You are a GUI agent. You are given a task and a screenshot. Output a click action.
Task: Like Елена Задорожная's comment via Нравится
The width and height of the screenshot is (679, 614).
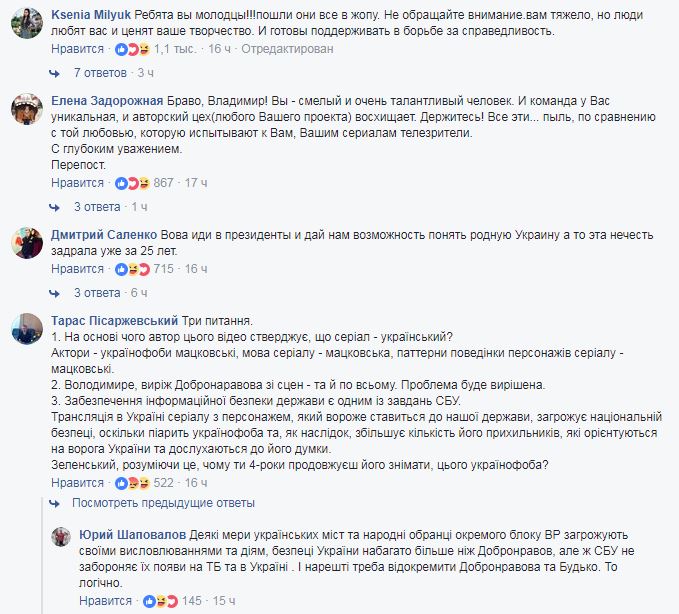tap(77, 183)
